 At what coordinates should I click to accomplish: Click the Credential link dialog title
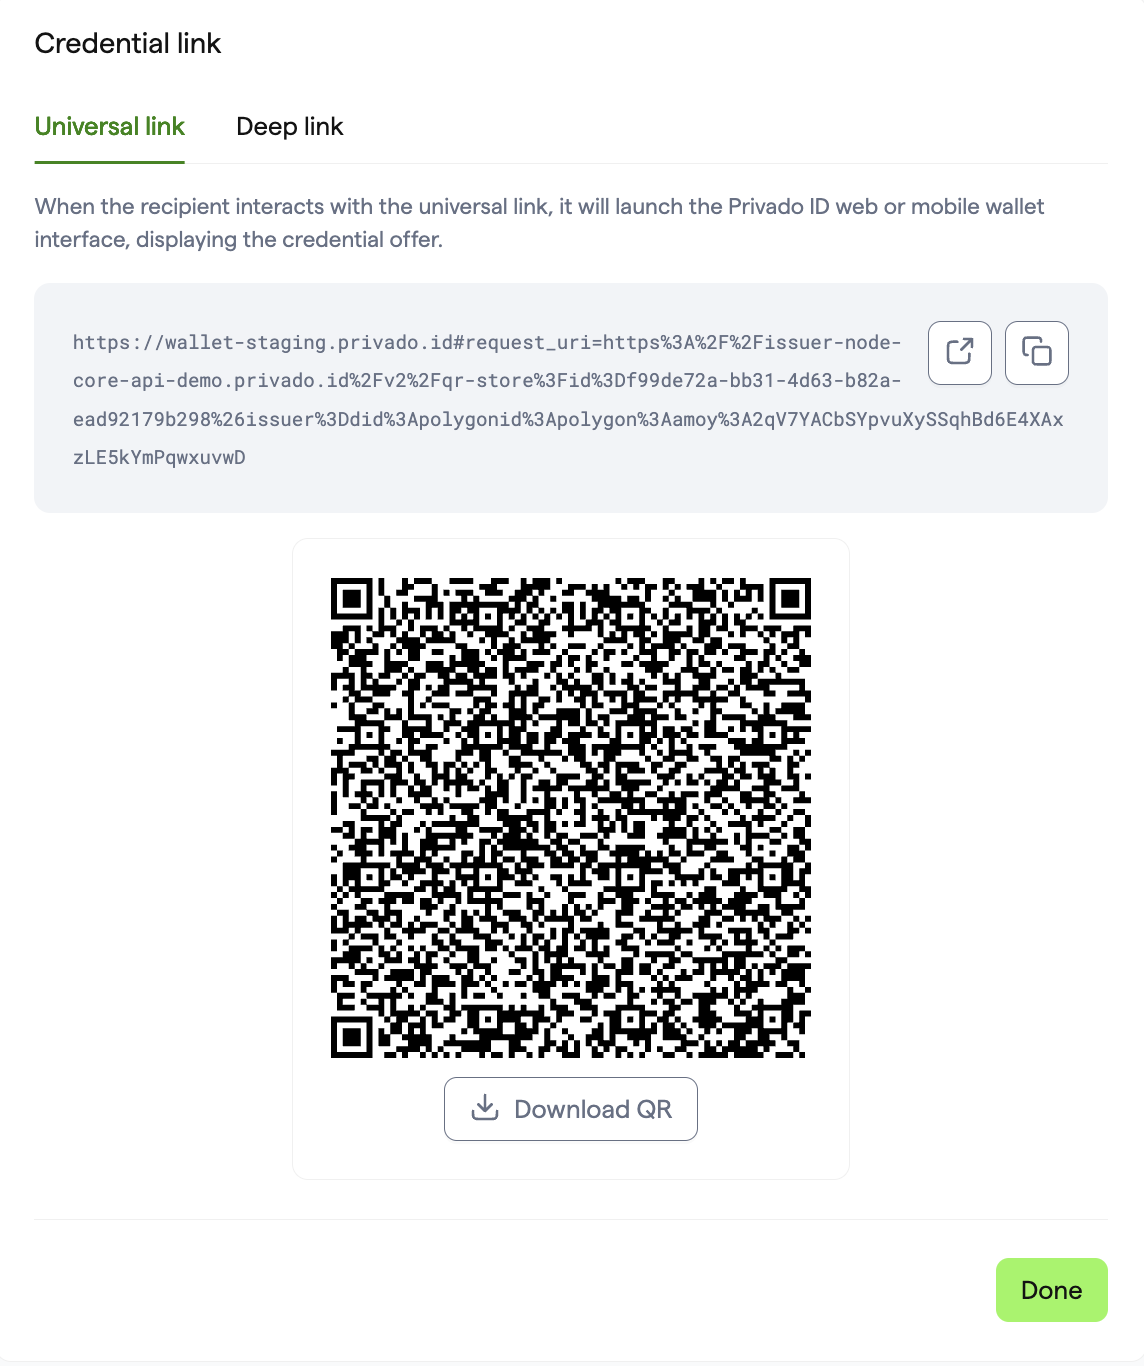[128, 43]
